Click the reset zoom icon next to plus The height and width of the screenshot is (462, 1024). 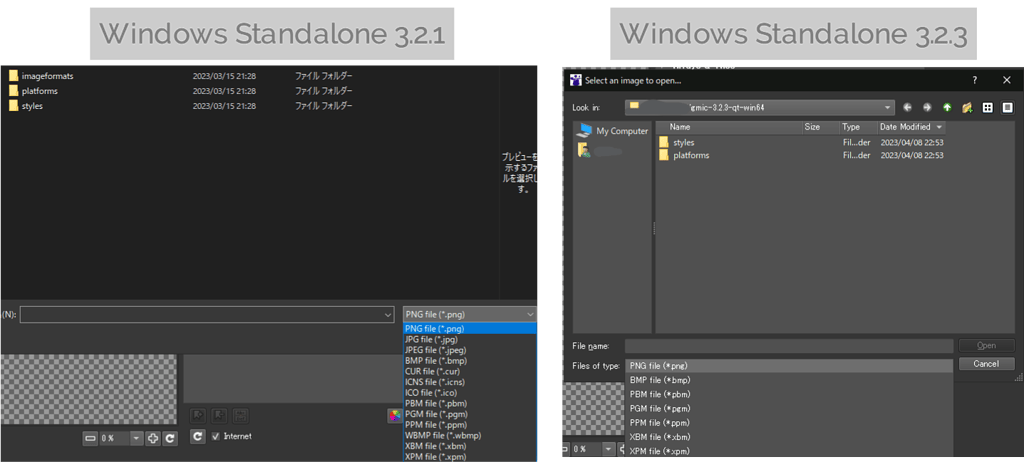pyautogui.click(x=170, y=438)
